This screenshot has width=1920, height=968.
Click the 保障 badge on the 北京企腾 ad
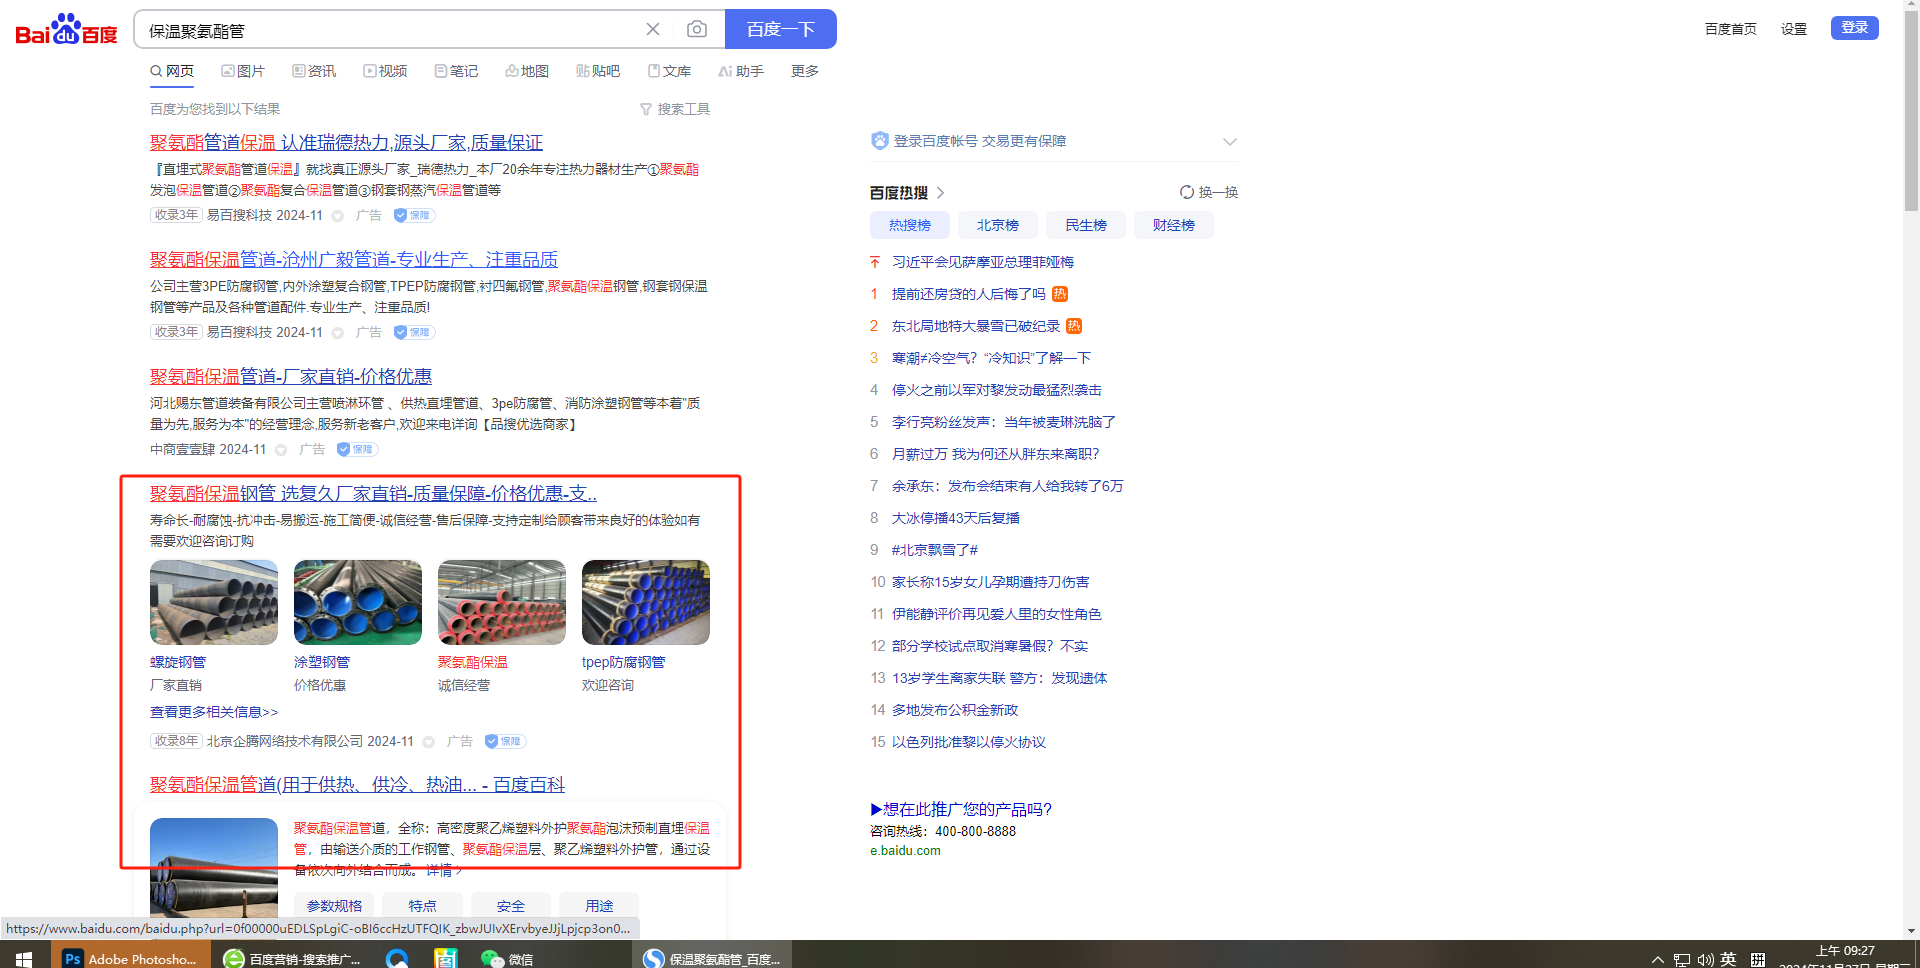tap(505, 741)
